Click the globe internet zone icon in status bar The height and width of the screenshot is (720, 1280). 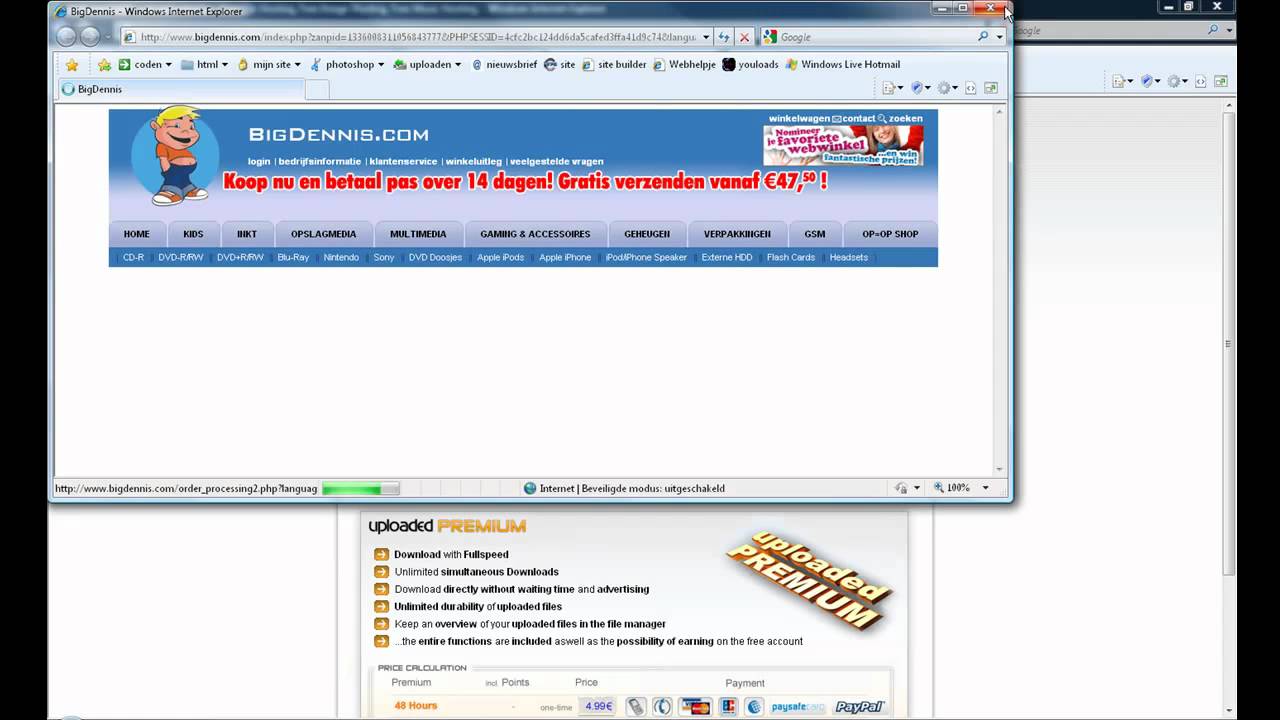[530, 488]
